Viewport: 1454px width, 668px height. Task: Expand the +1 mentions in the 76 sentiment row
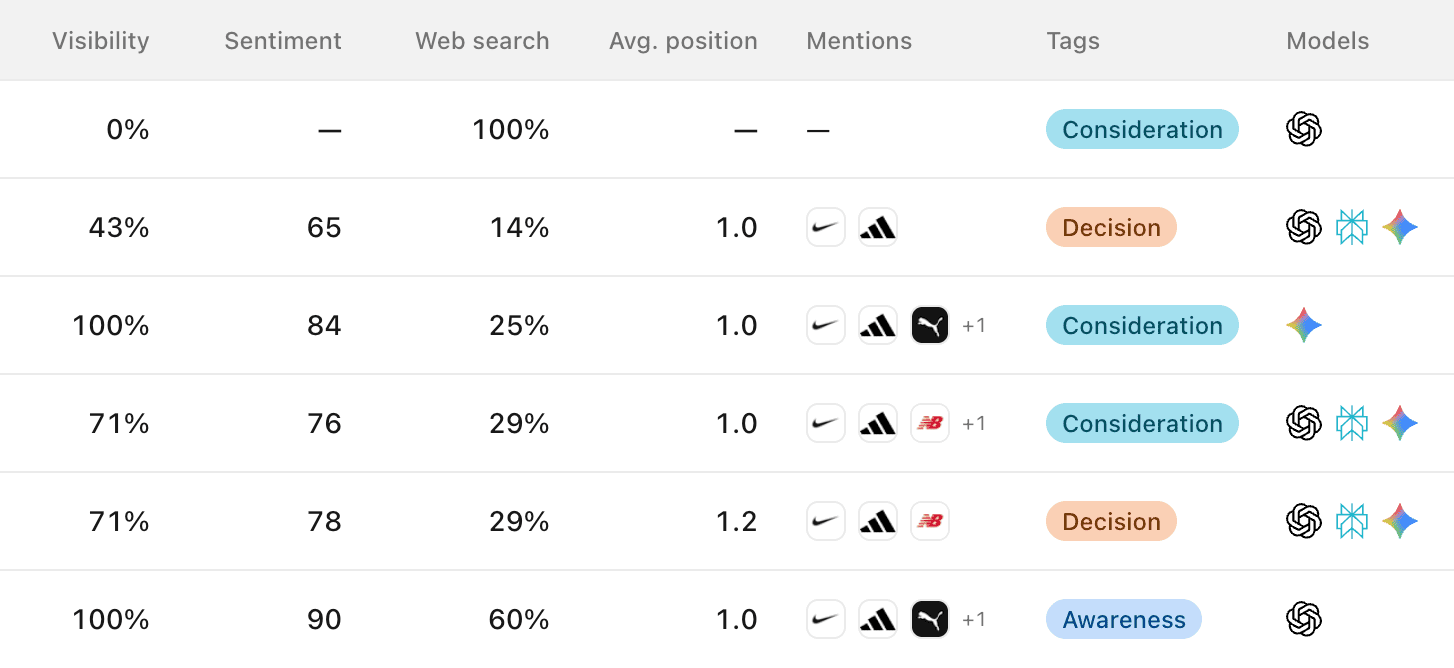[x=974, y=423]
